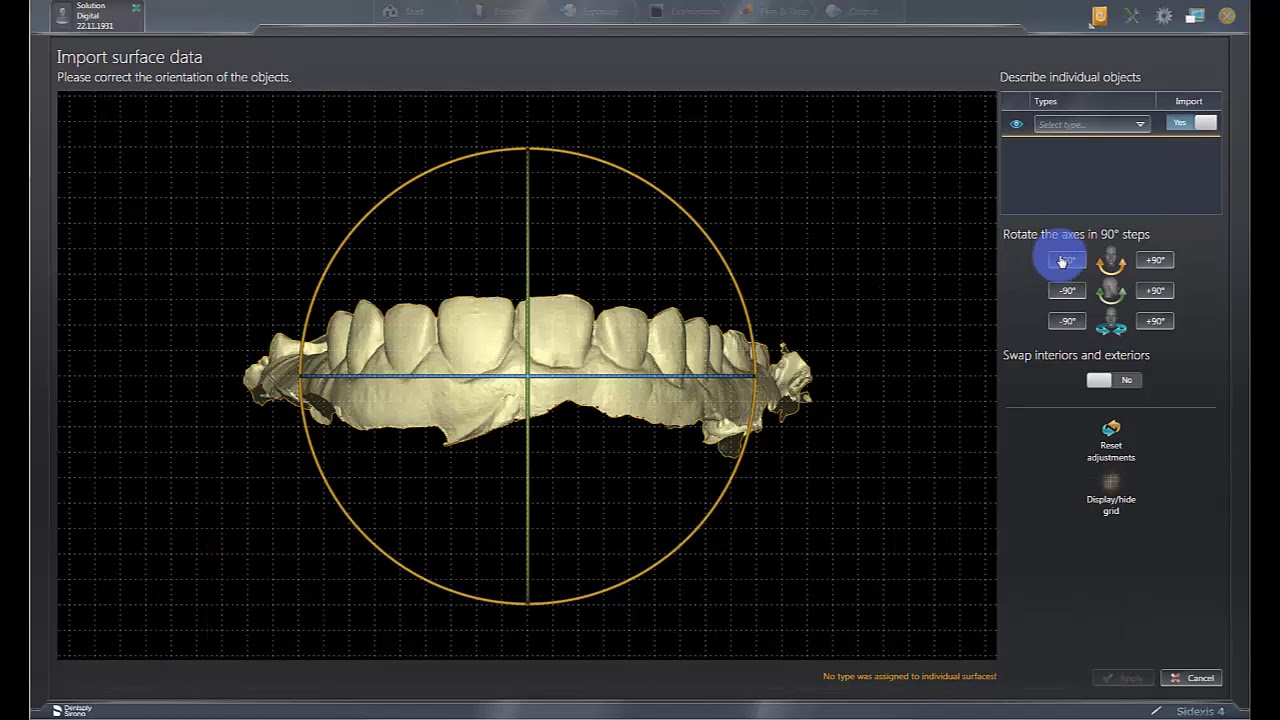Open the Examination tab in top bar
The height and width of the screenshot is (720, 1280).
[x=684, y=11]
